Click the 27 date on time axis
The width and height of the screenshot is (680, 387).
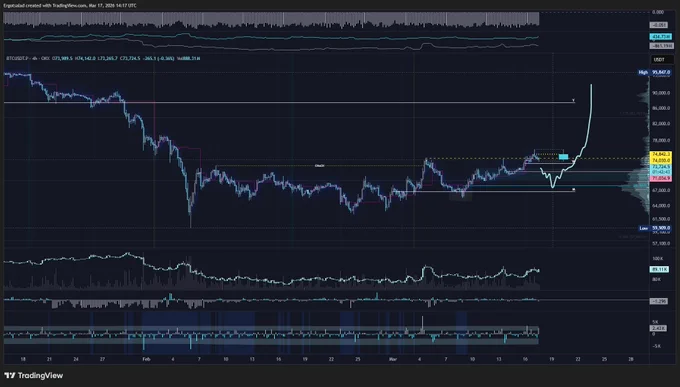[x=102, y=359]
